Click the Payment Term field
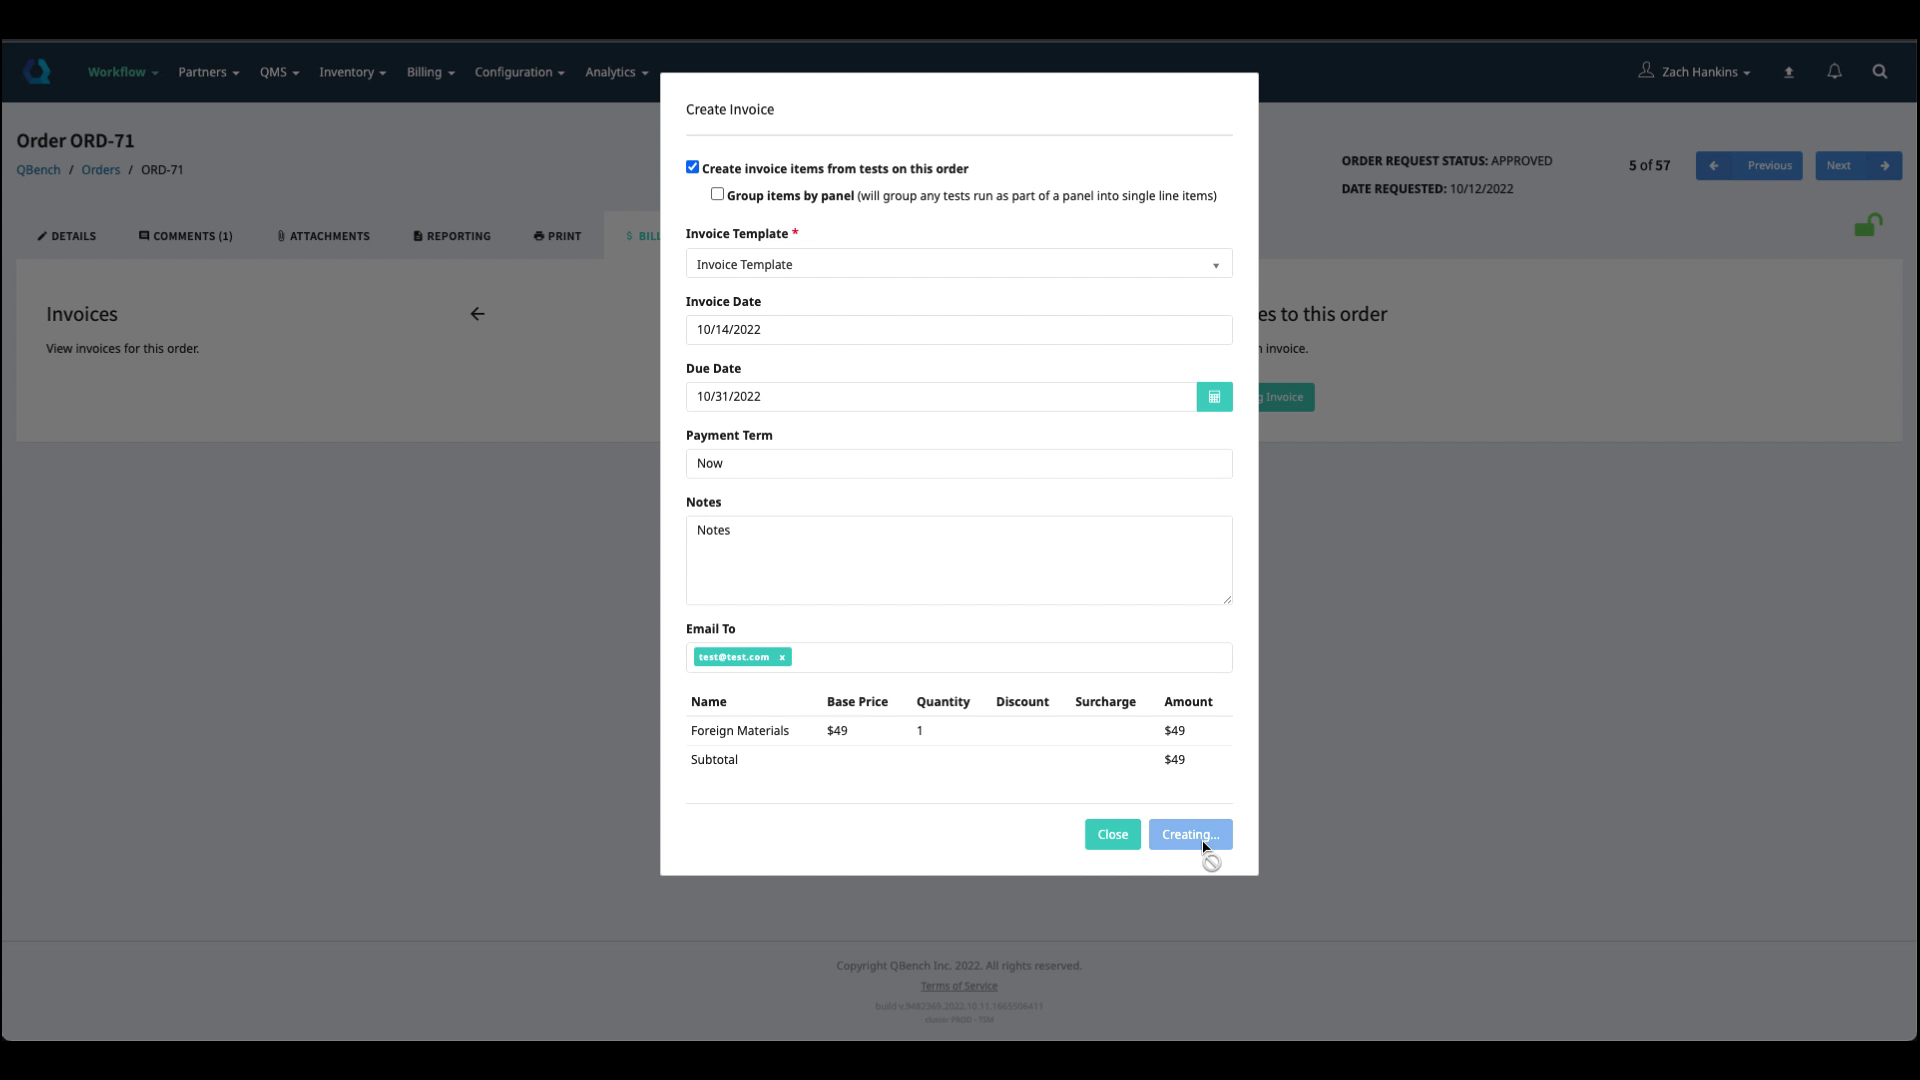This screenshot has height=1080, width=1920. 958,464
